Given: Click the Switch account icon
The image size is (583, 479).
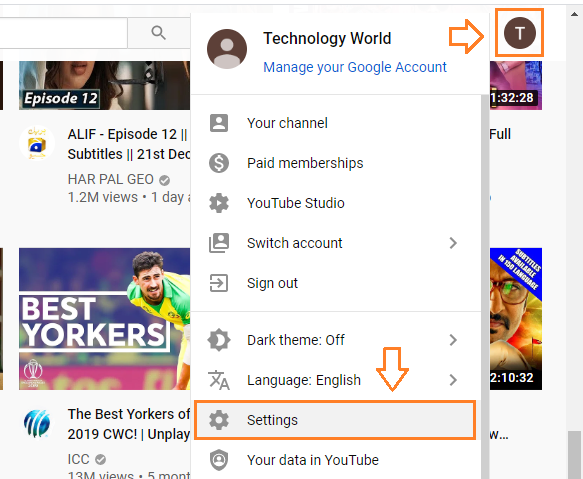Looking at the screenshot, I should coord(219,243).
